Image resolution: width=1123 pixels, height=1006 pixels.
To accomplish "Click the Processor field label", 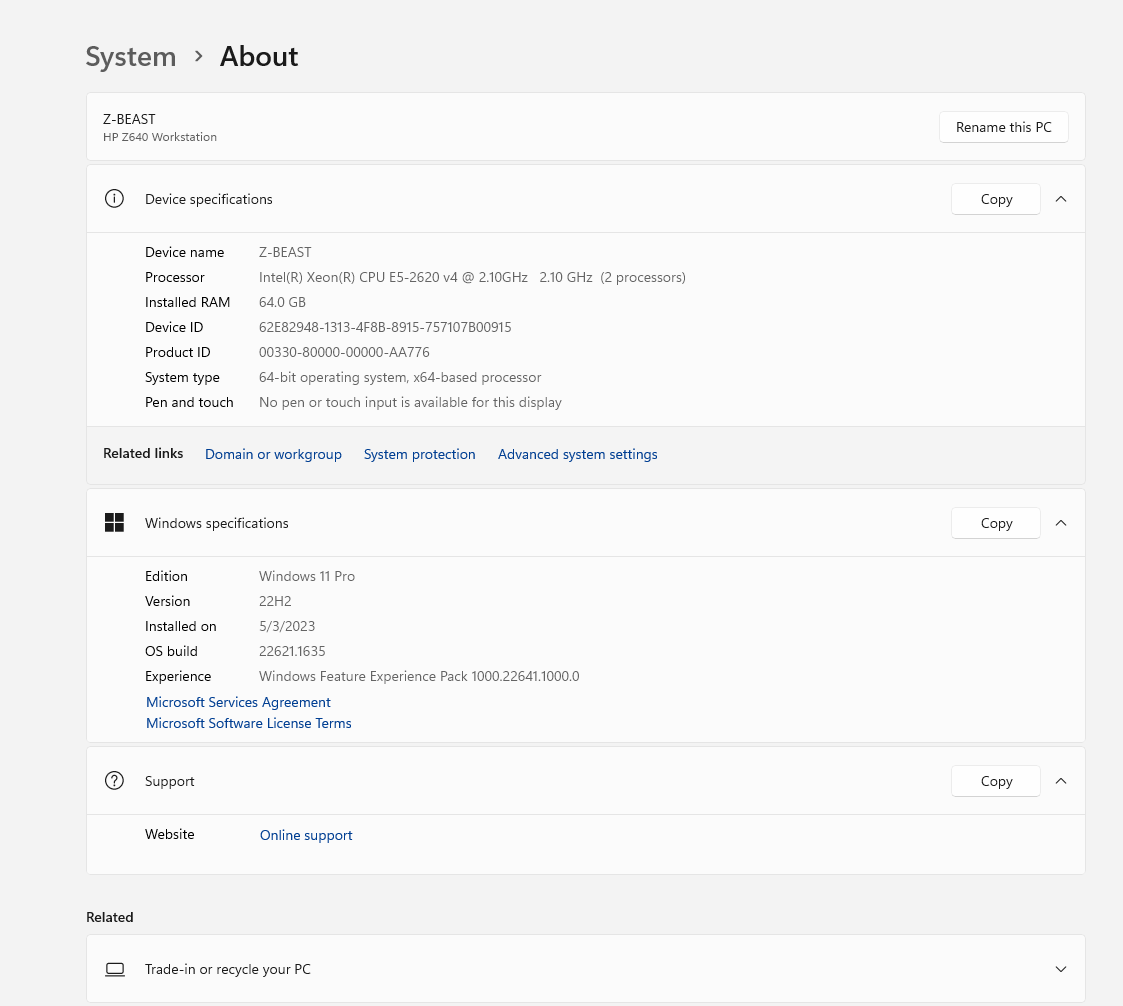I will point(174,277).
